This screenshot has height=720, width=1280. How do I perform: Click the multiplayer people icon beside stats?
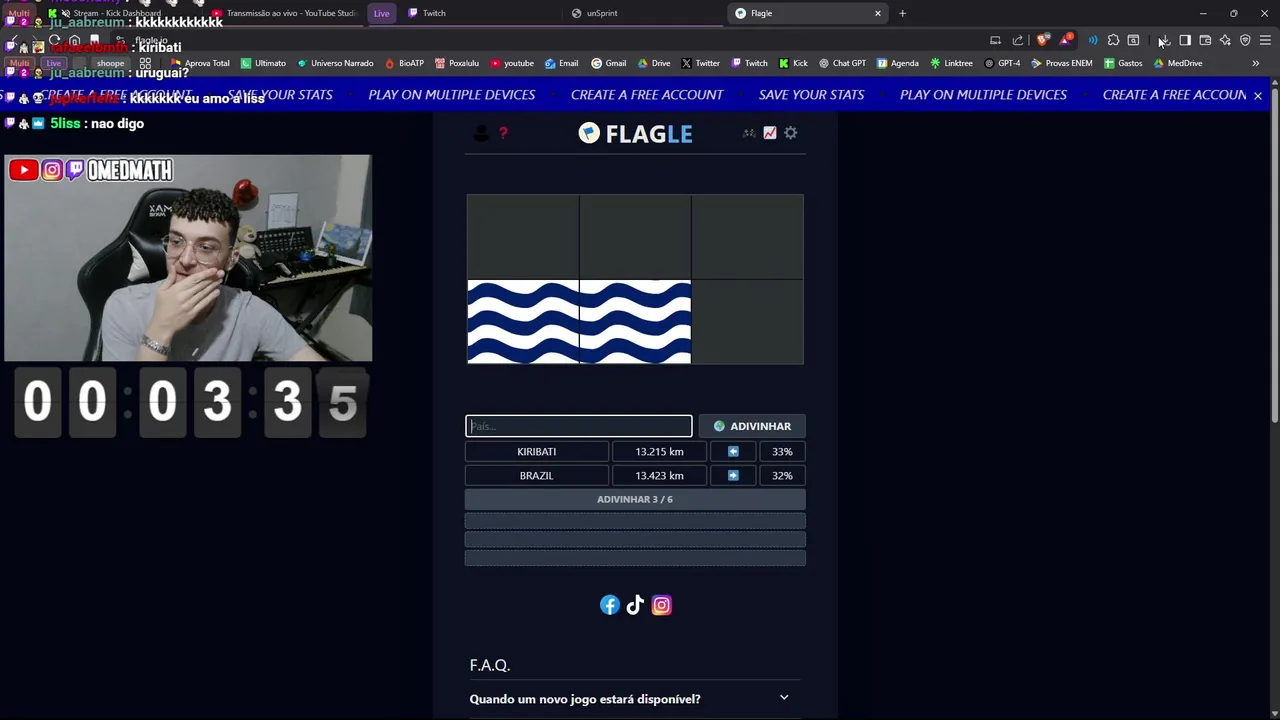(749, 133)
